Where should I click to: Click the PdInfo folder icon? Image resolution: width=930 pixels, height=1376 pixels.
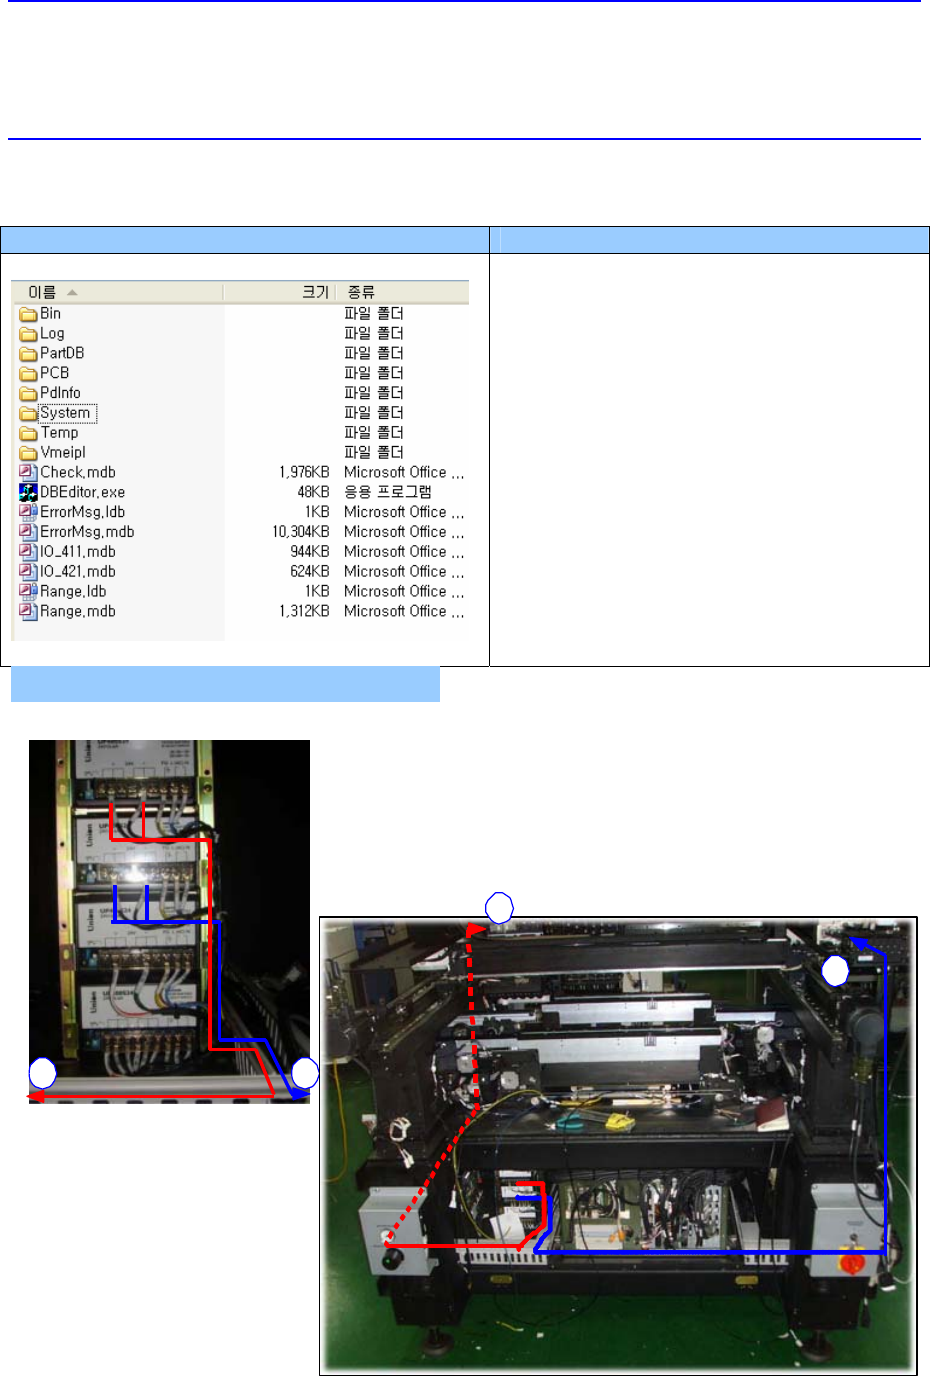pos(28,393)
